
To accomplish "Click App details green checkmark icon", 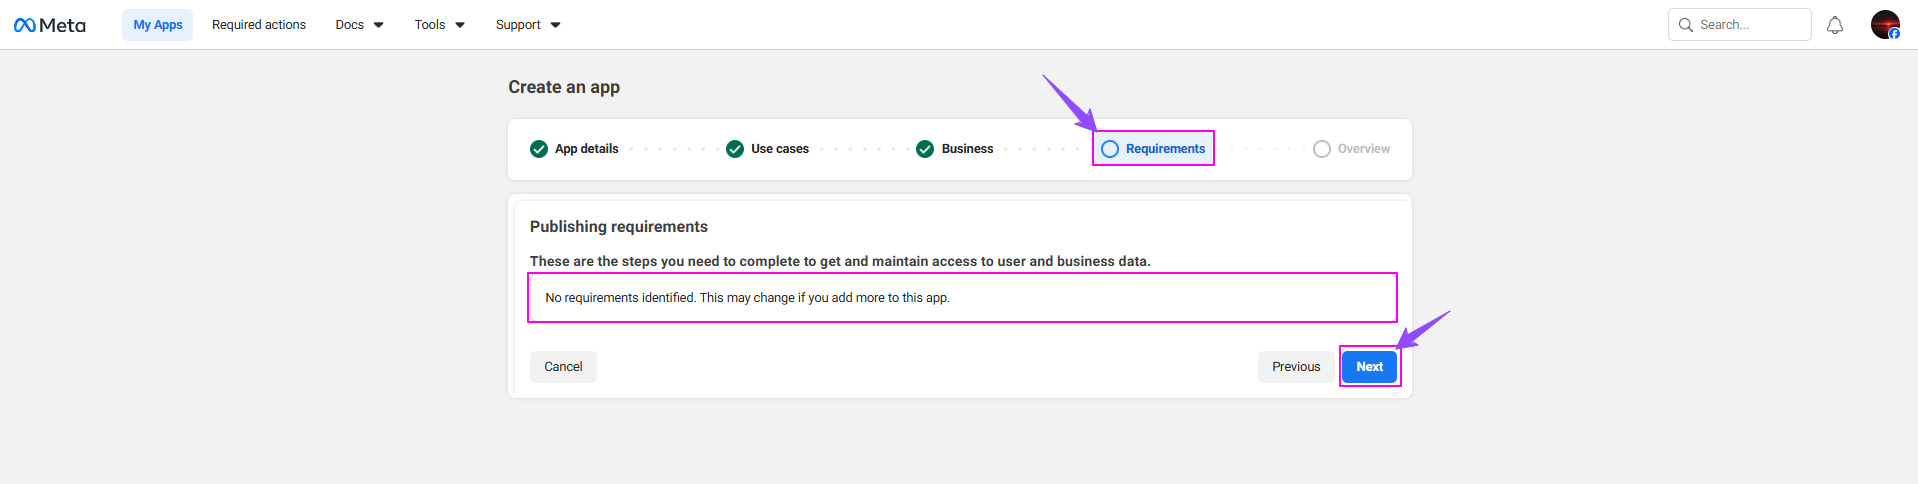I will [x=539, y=149].
